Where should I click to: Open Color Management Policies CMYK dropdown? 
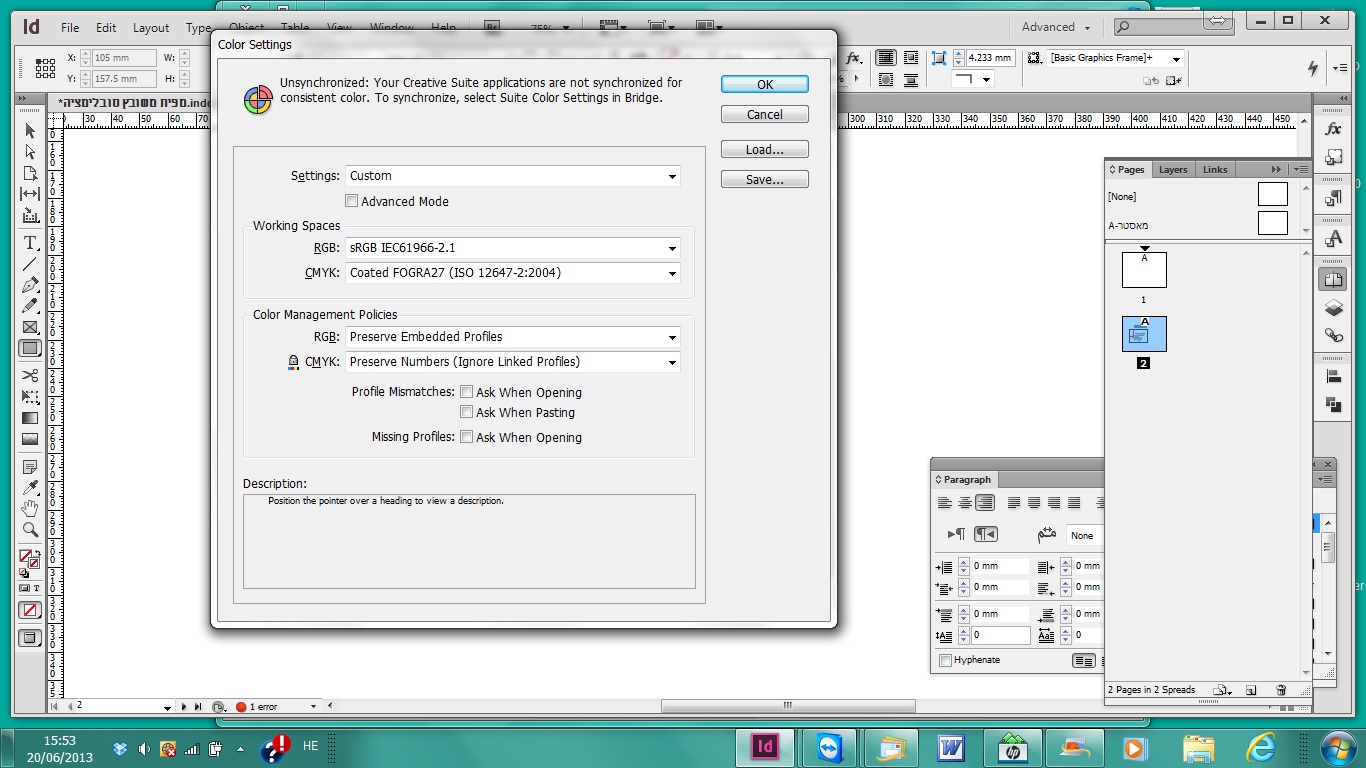point(513,362)
